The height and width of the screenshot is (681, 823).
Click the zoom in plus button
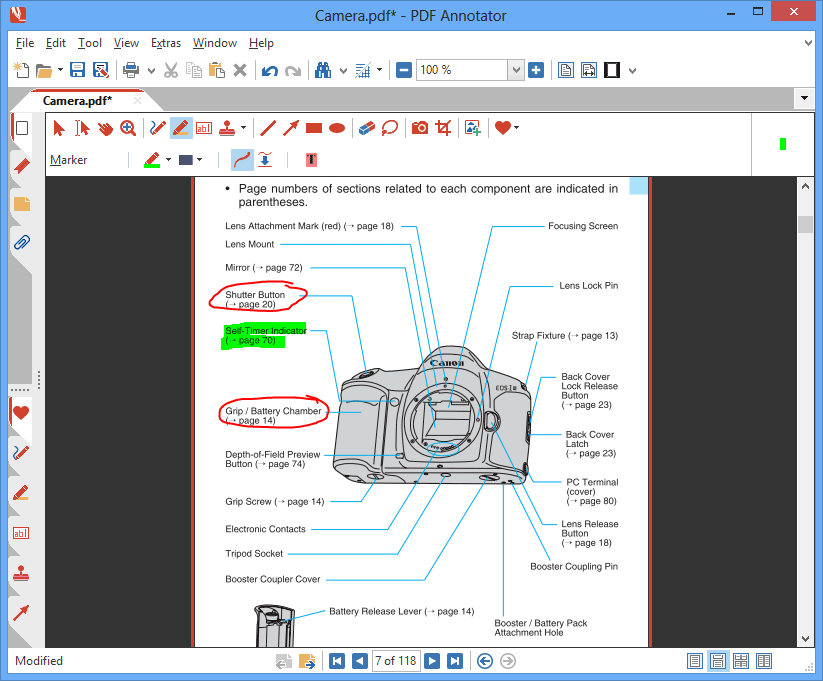(536, 70)
